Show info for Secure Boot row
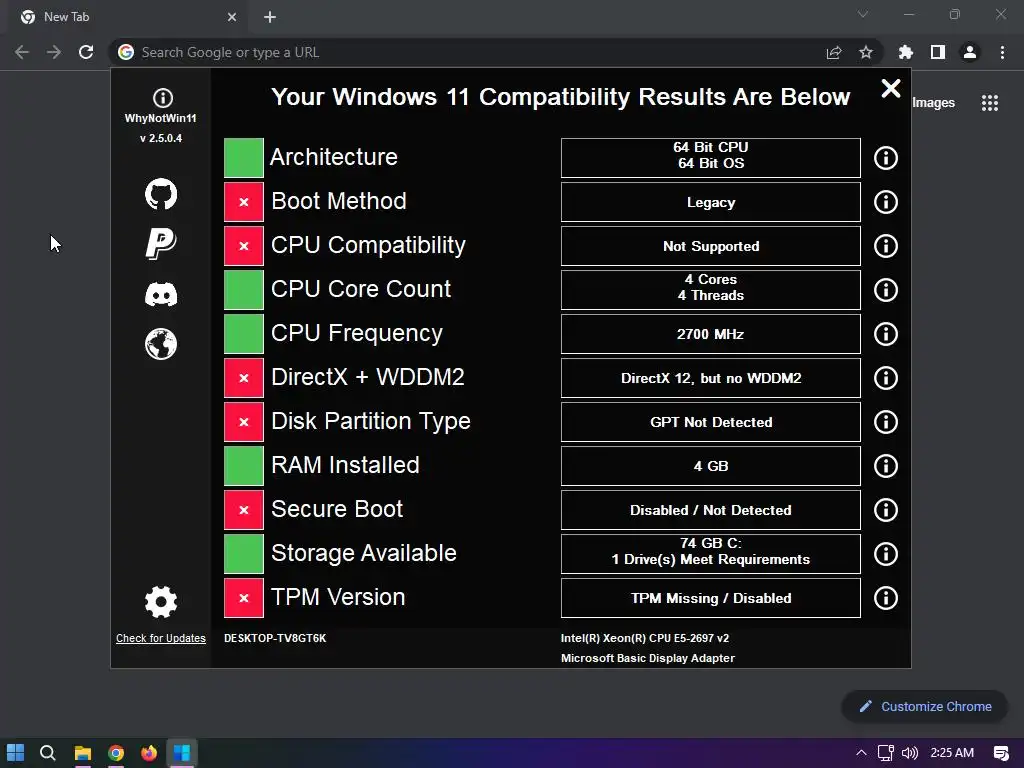 (886, 510)
